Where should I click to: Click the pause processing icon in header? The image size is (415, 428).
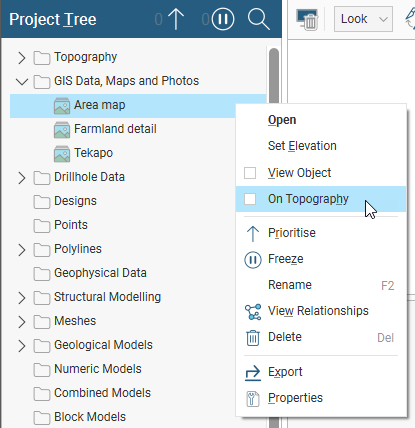click(223, 19)
